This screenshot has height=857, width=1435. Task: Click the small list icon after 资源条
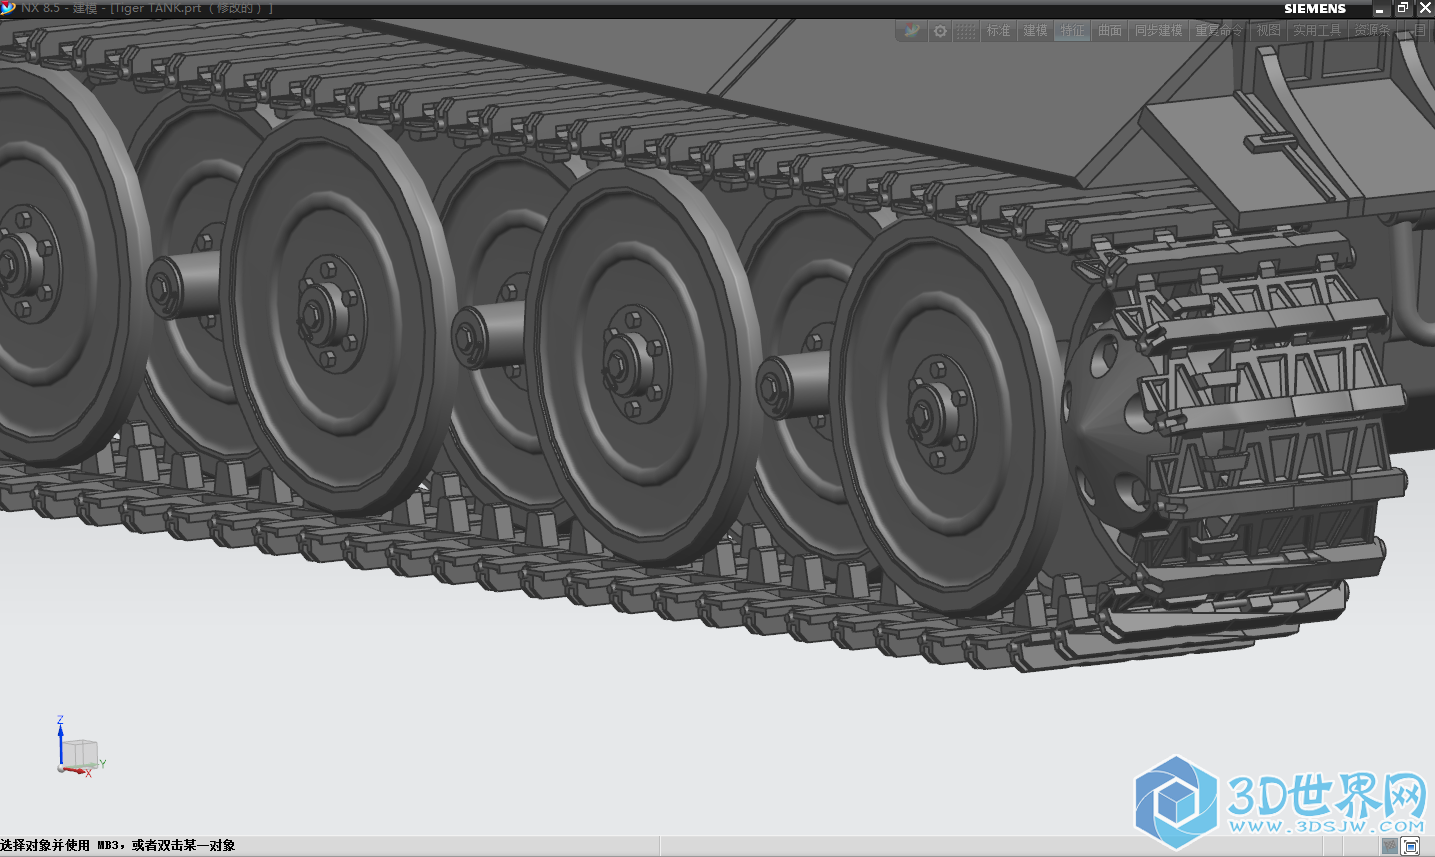click(1419, 31)
